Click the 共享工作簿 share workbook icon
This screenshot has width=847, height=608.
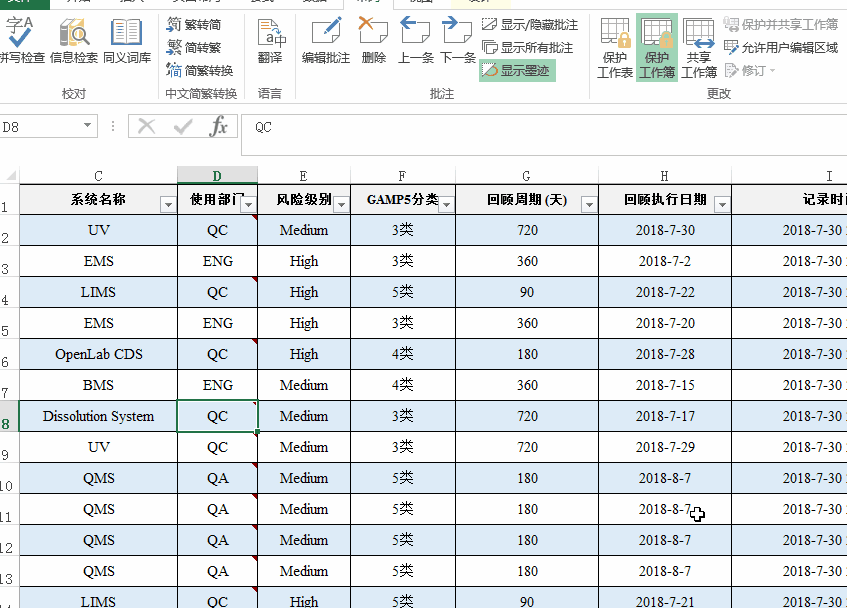700,45
